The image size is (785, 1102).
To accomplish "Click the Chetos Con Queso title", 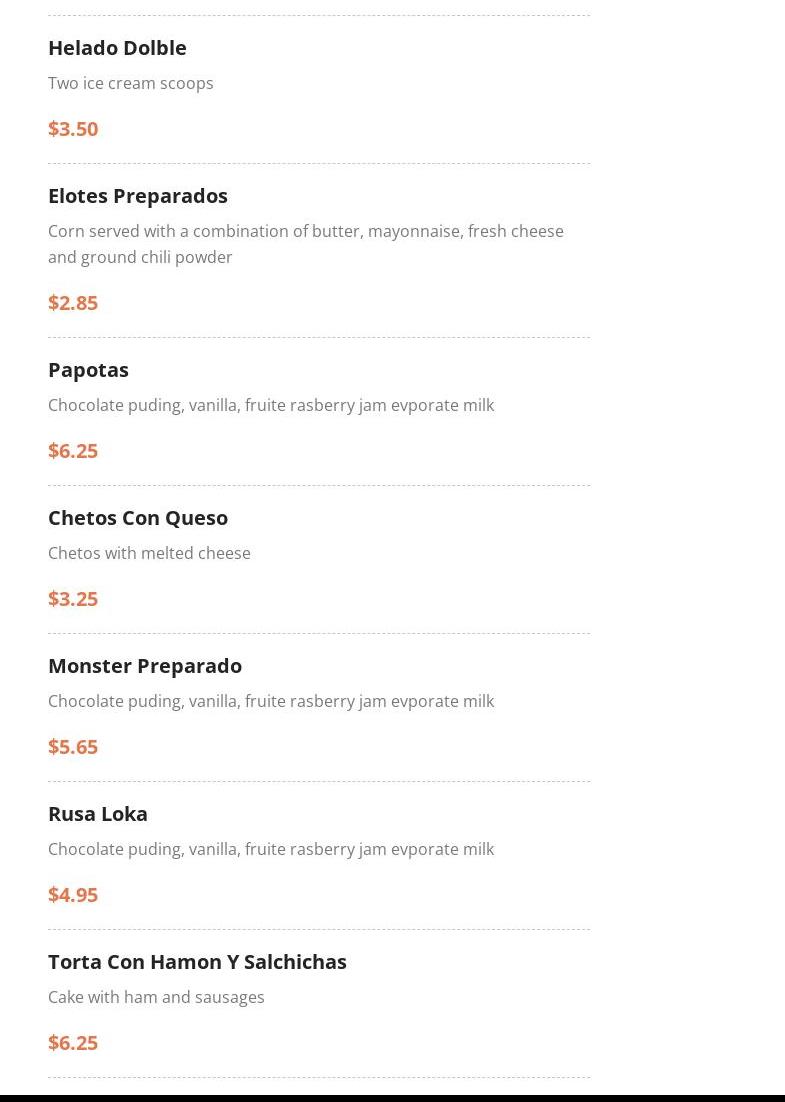I will click(x=138, y=518).
